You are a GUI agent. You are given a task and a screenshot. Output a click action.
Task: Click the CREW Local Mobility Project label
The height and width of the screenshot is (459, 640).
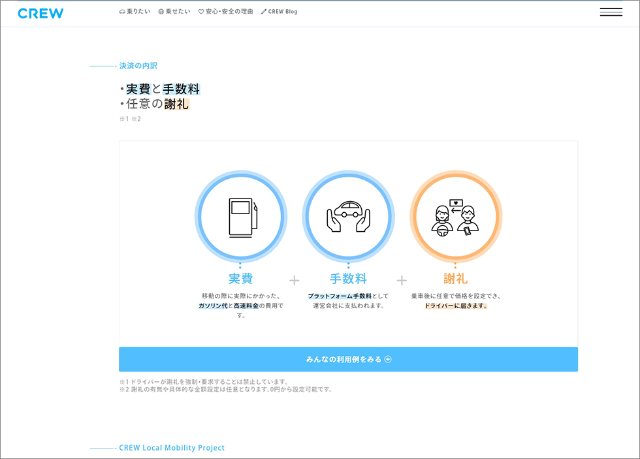pos(171,448)
